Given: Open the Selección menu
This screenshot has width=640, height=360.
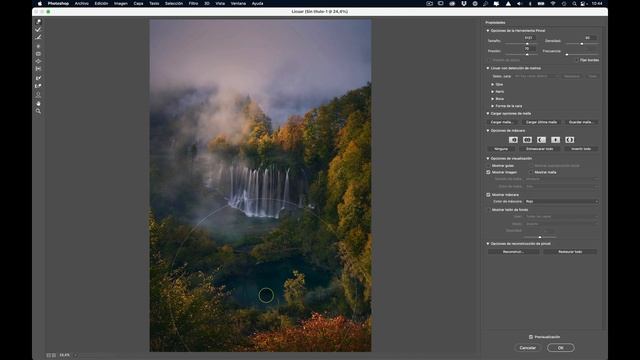Looking at the screenshot, I should pos(174,3).
